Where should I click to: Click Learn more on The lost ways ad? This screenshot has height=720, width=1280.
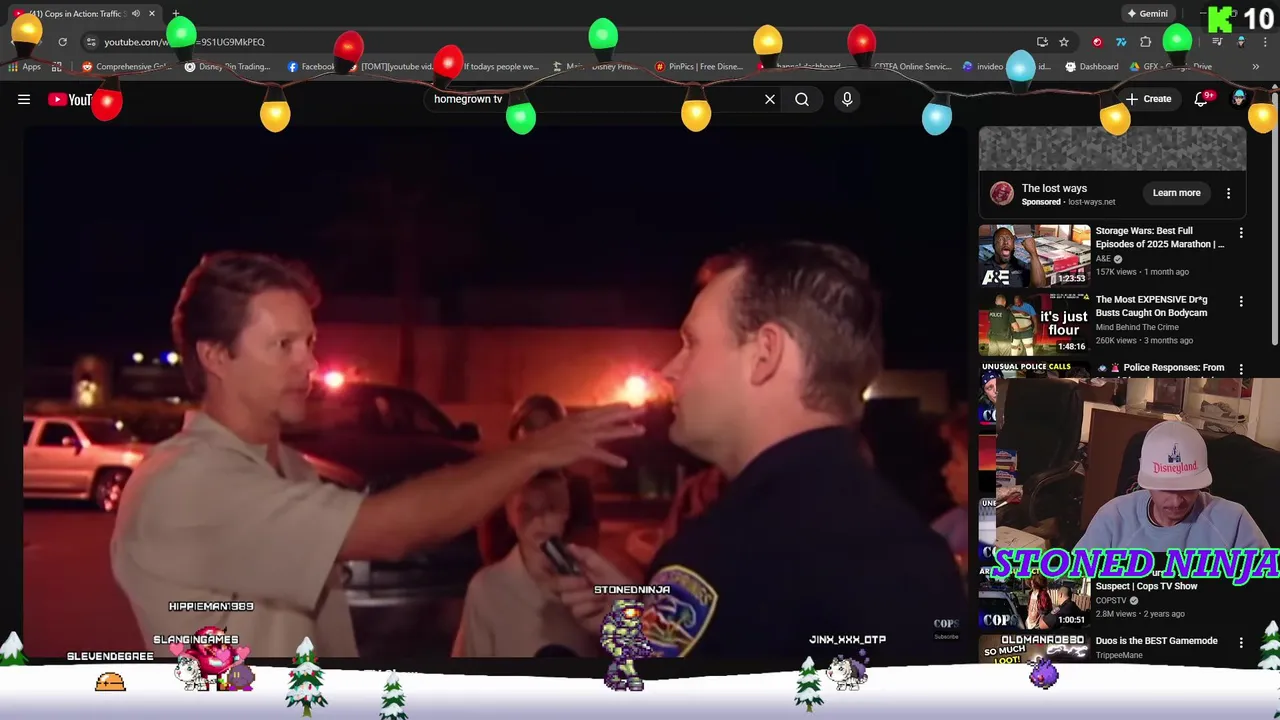[x=1176, y=193]
